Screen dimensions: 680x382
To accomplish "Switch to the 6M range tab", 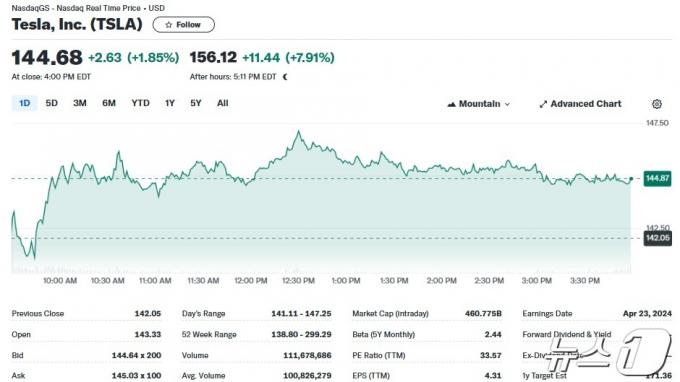I will [109, 103].
